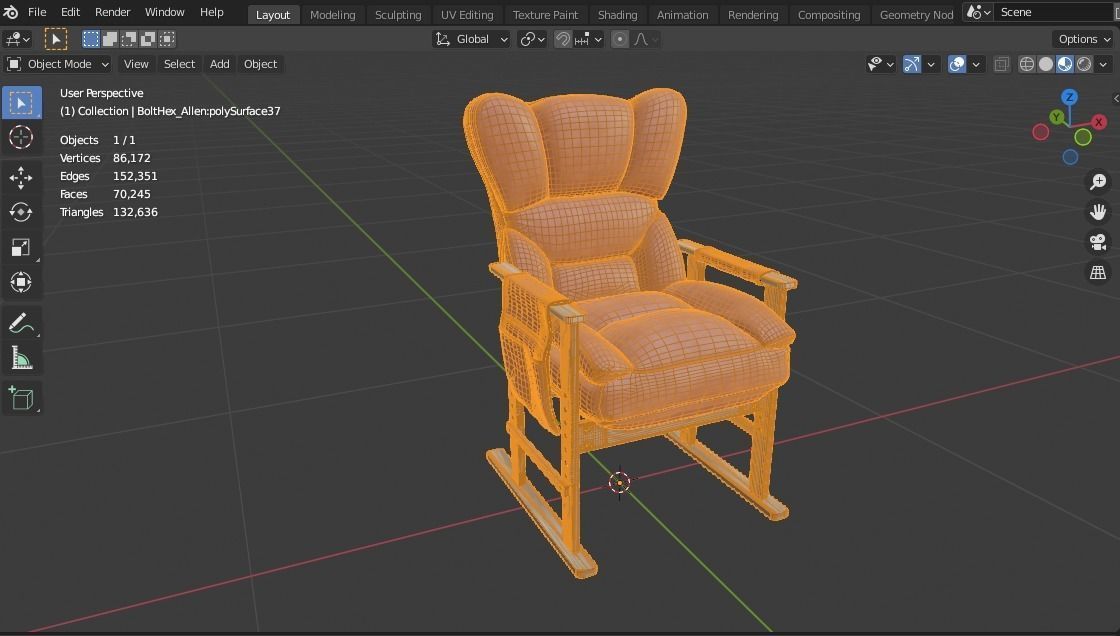The image size is (1120, 636).
Task: Set selection mode to new selection
Action: pyautogui.click(x=91, y=39)
